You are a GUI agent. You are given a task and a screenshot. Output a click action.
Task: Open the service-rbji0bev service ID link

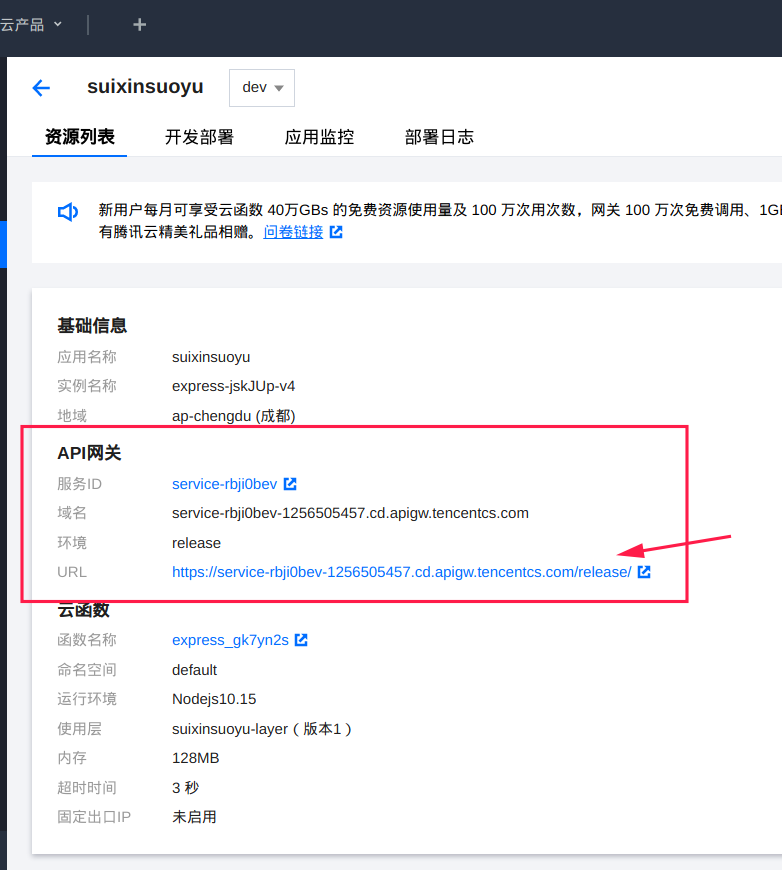224,484
